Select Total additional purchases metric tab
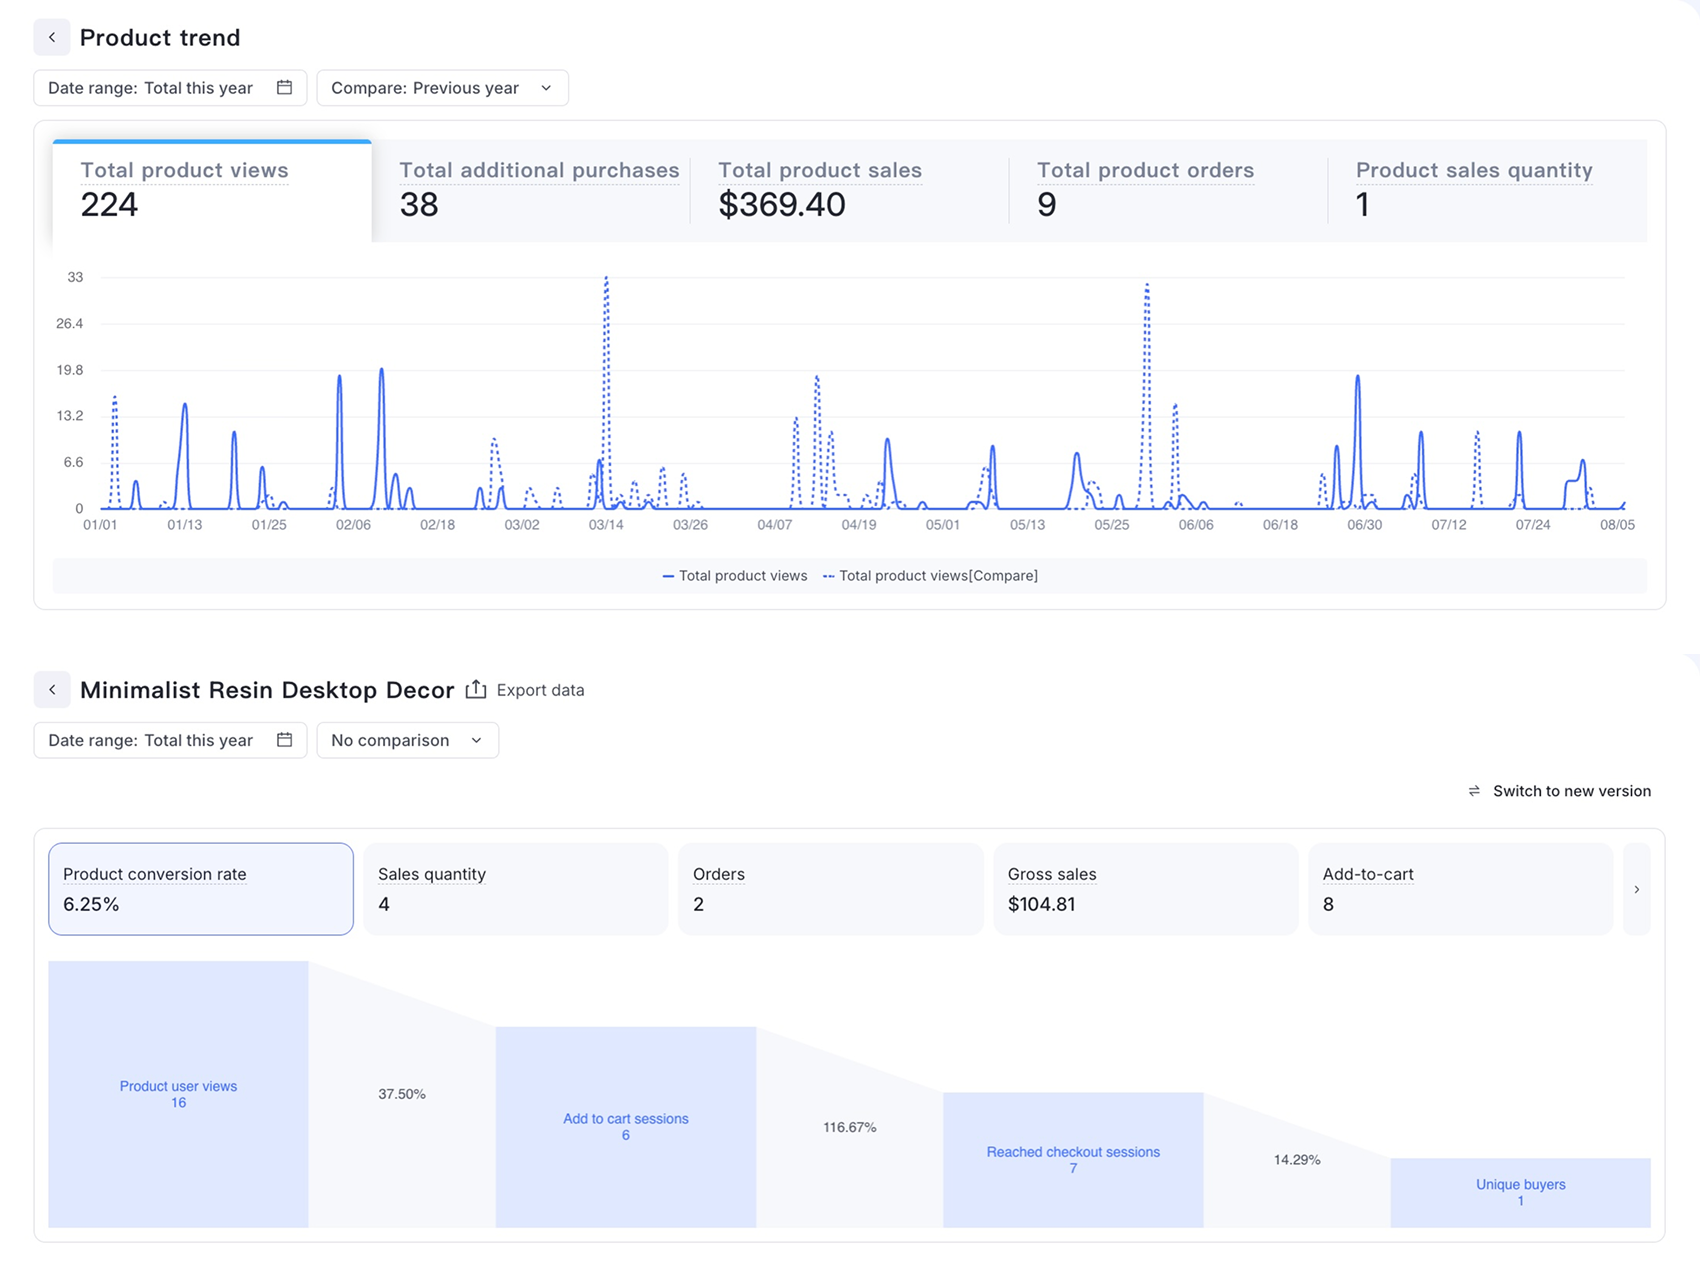This screenshot has width=1700, height=1282. [x=531, y=190]
